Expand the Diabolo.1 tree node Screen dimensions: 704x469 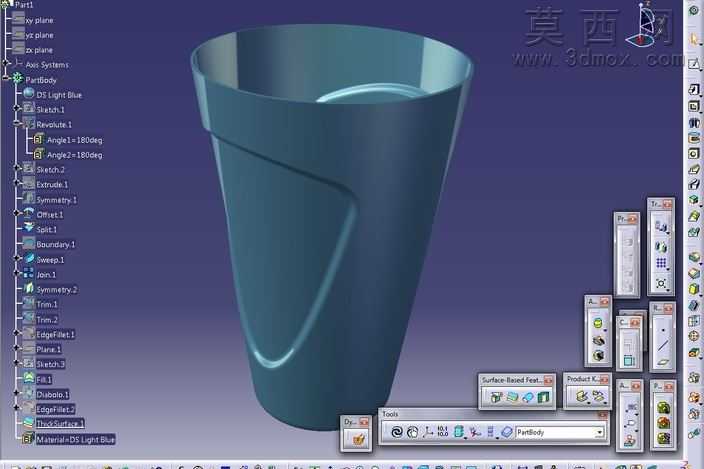pos(17,393)
